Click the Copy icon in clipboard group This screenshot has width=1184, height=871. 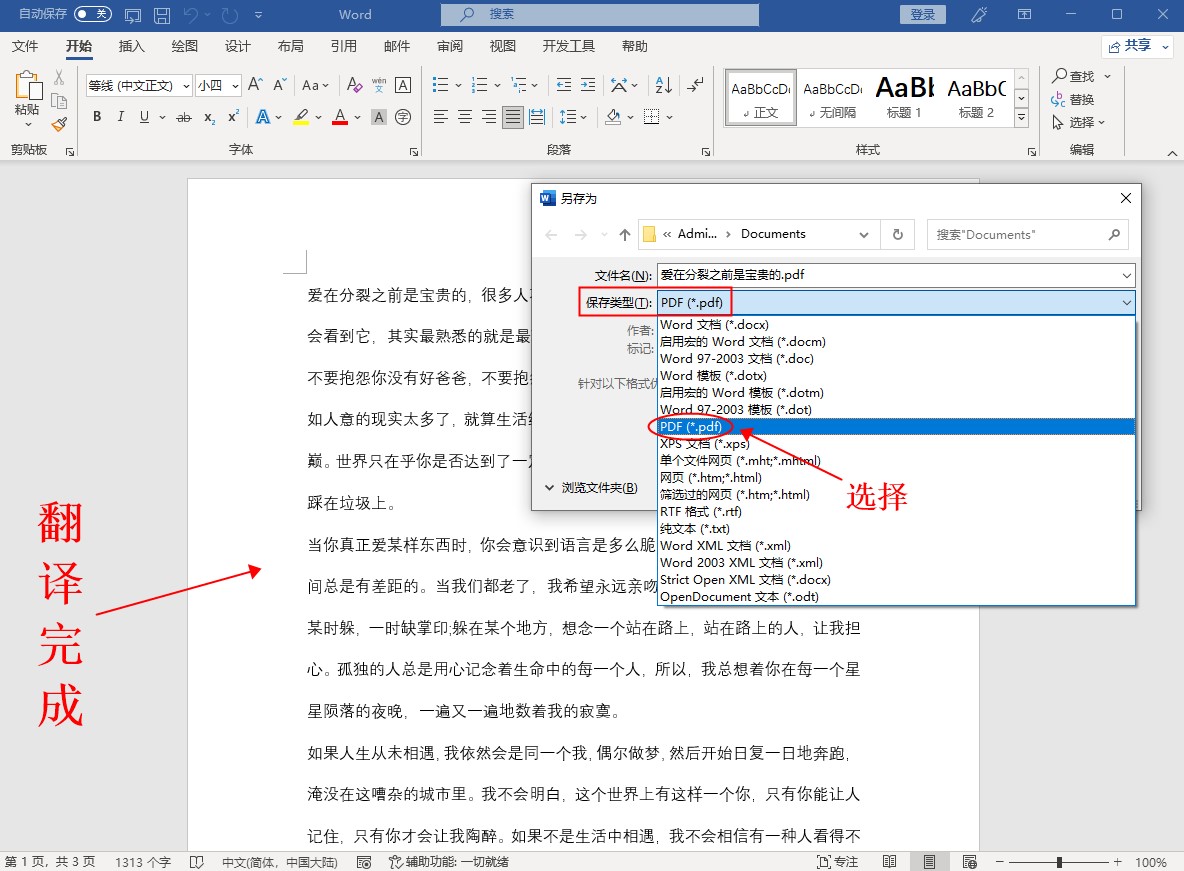pyautogui.click(x=59, y=101)
